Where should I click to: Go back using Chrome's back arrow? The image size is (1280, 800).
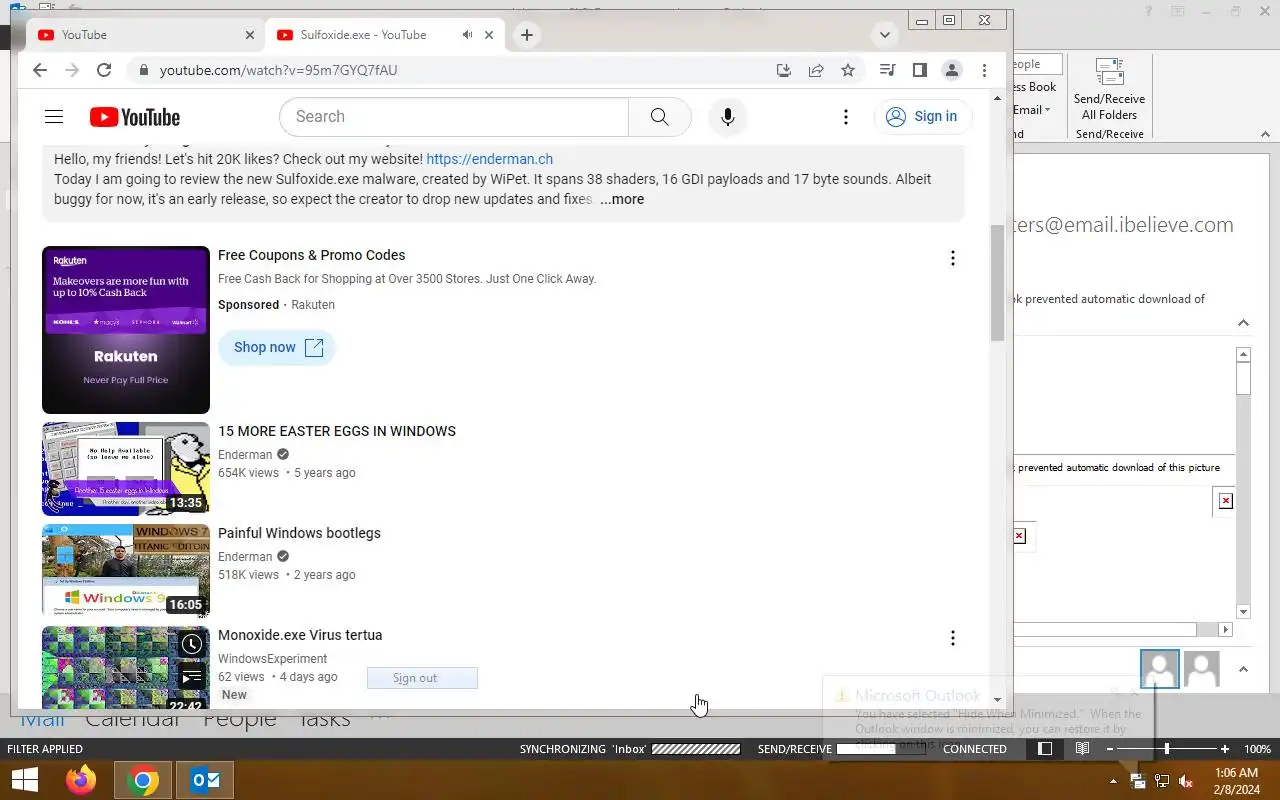tap(40, 70)
